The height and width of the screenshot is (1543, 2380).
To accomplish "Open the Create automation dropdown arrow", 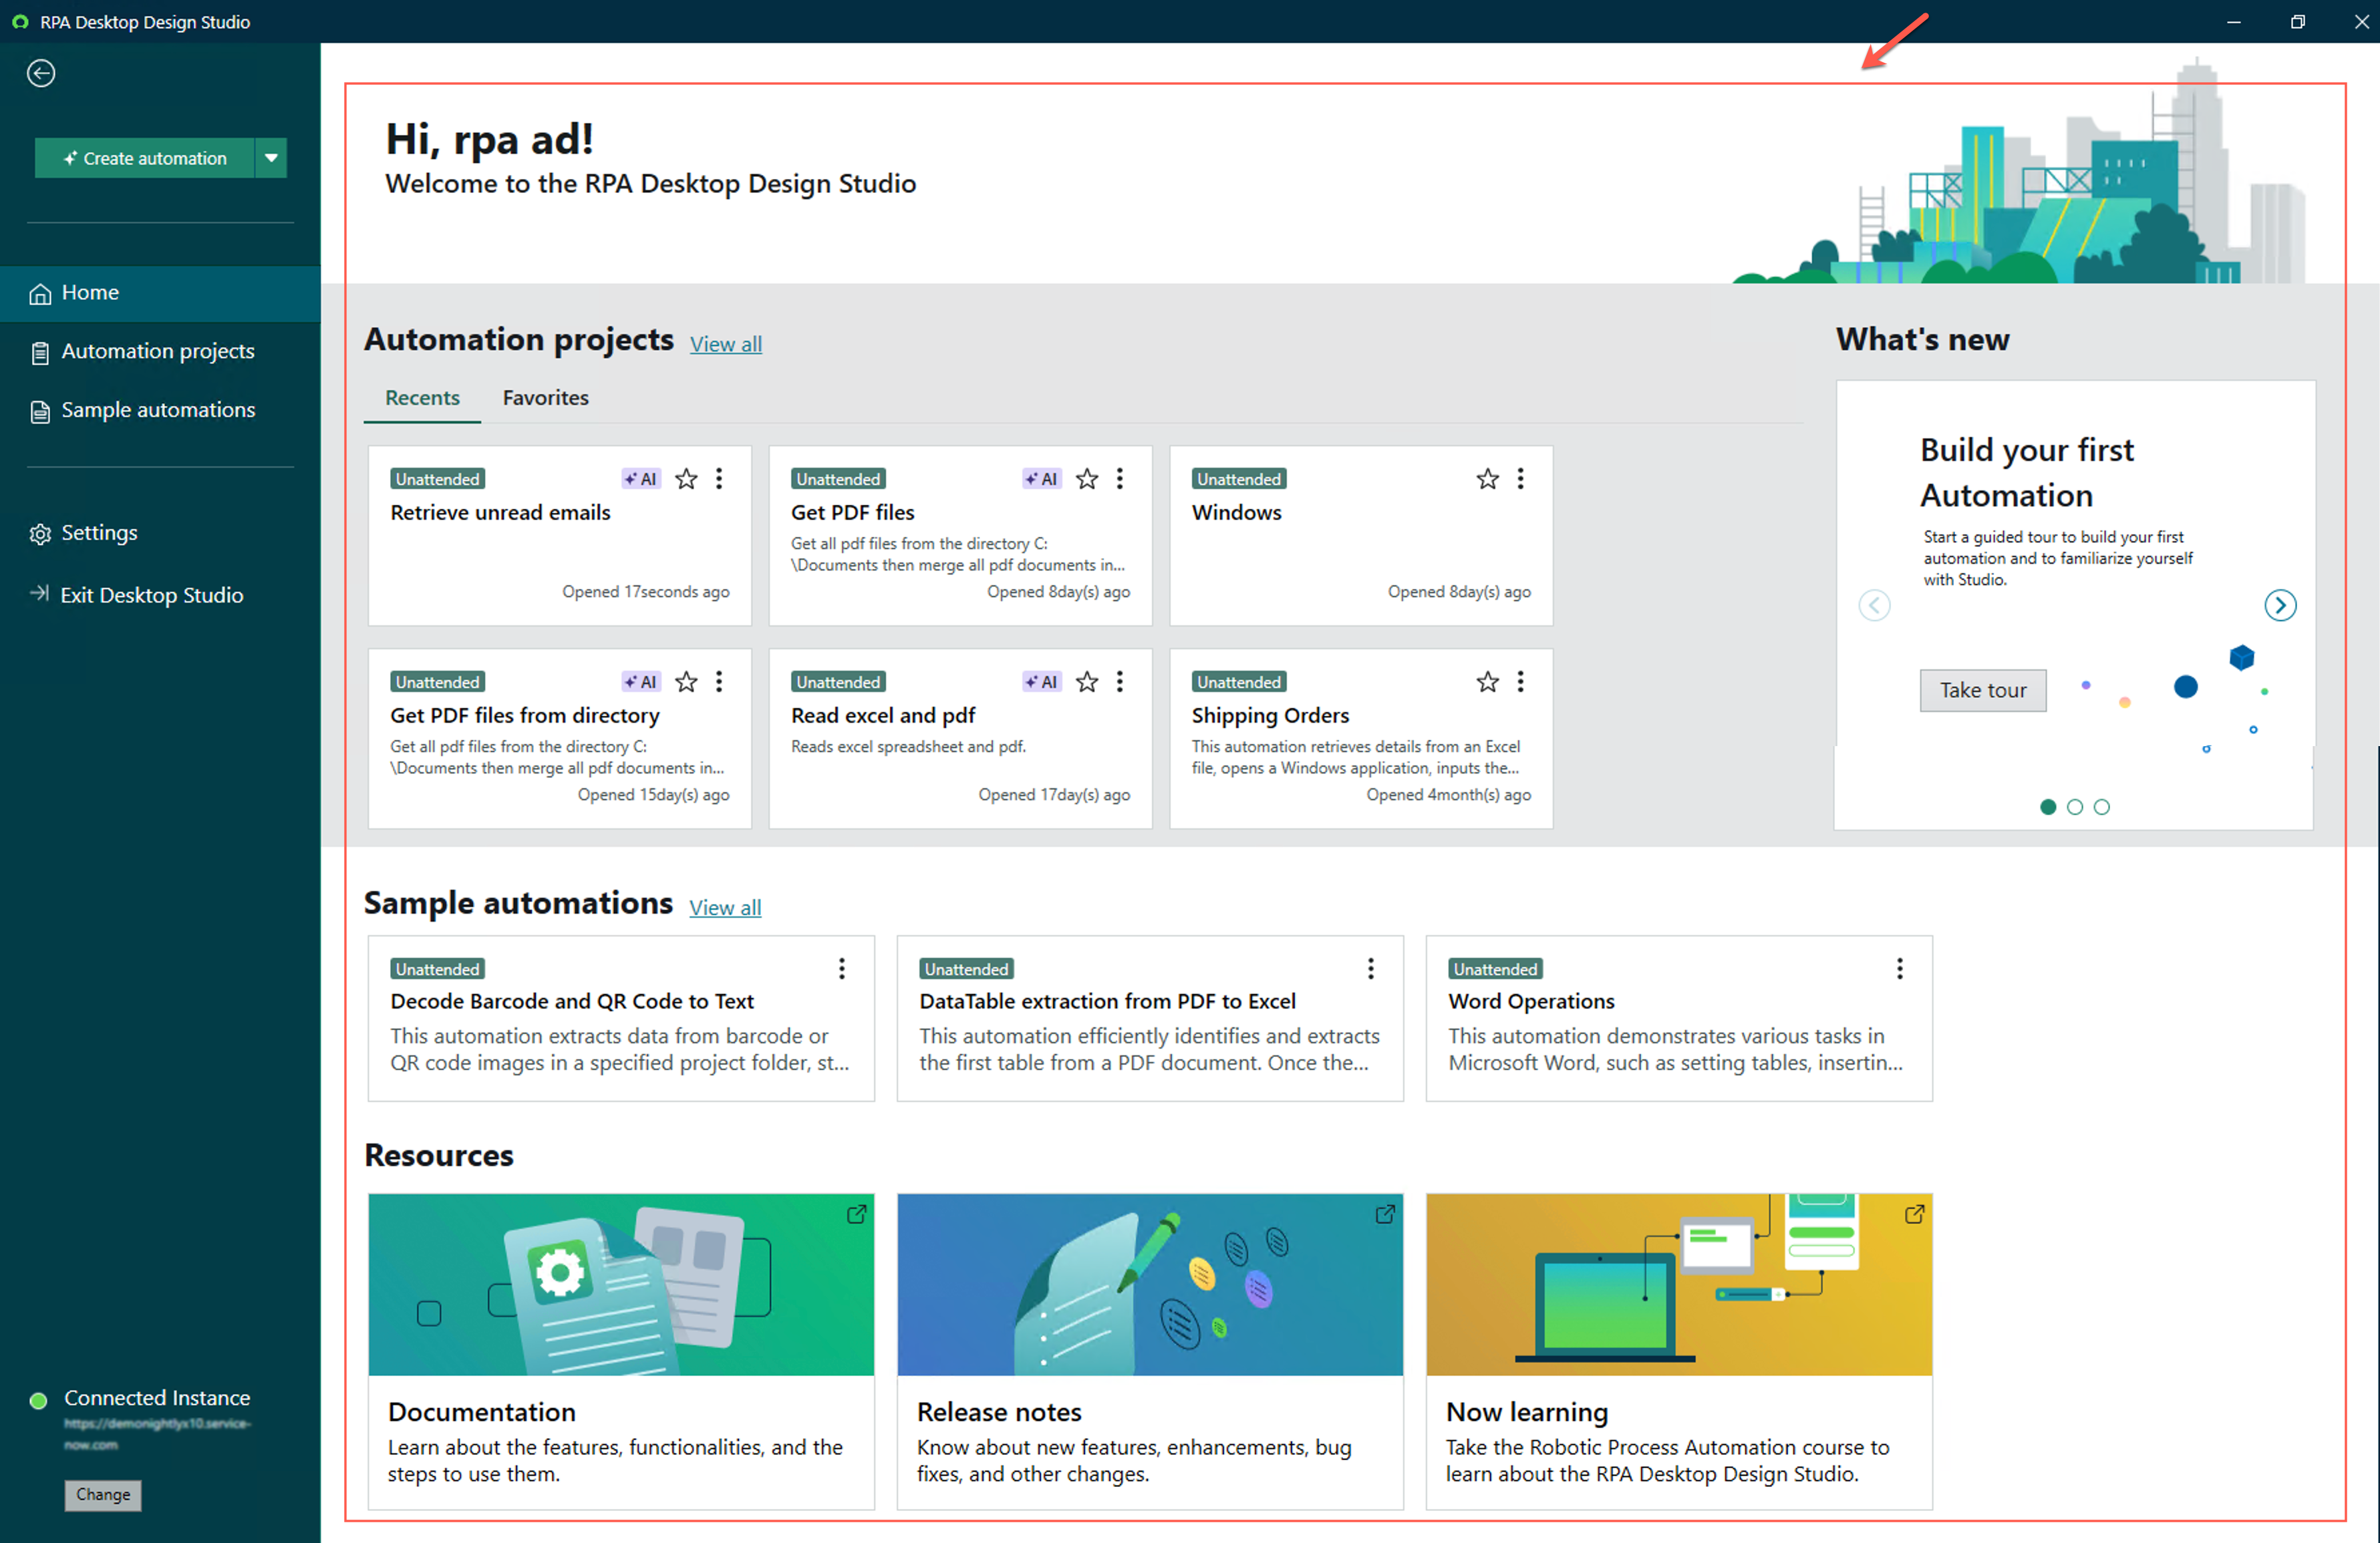I will (x=271, y=158).
